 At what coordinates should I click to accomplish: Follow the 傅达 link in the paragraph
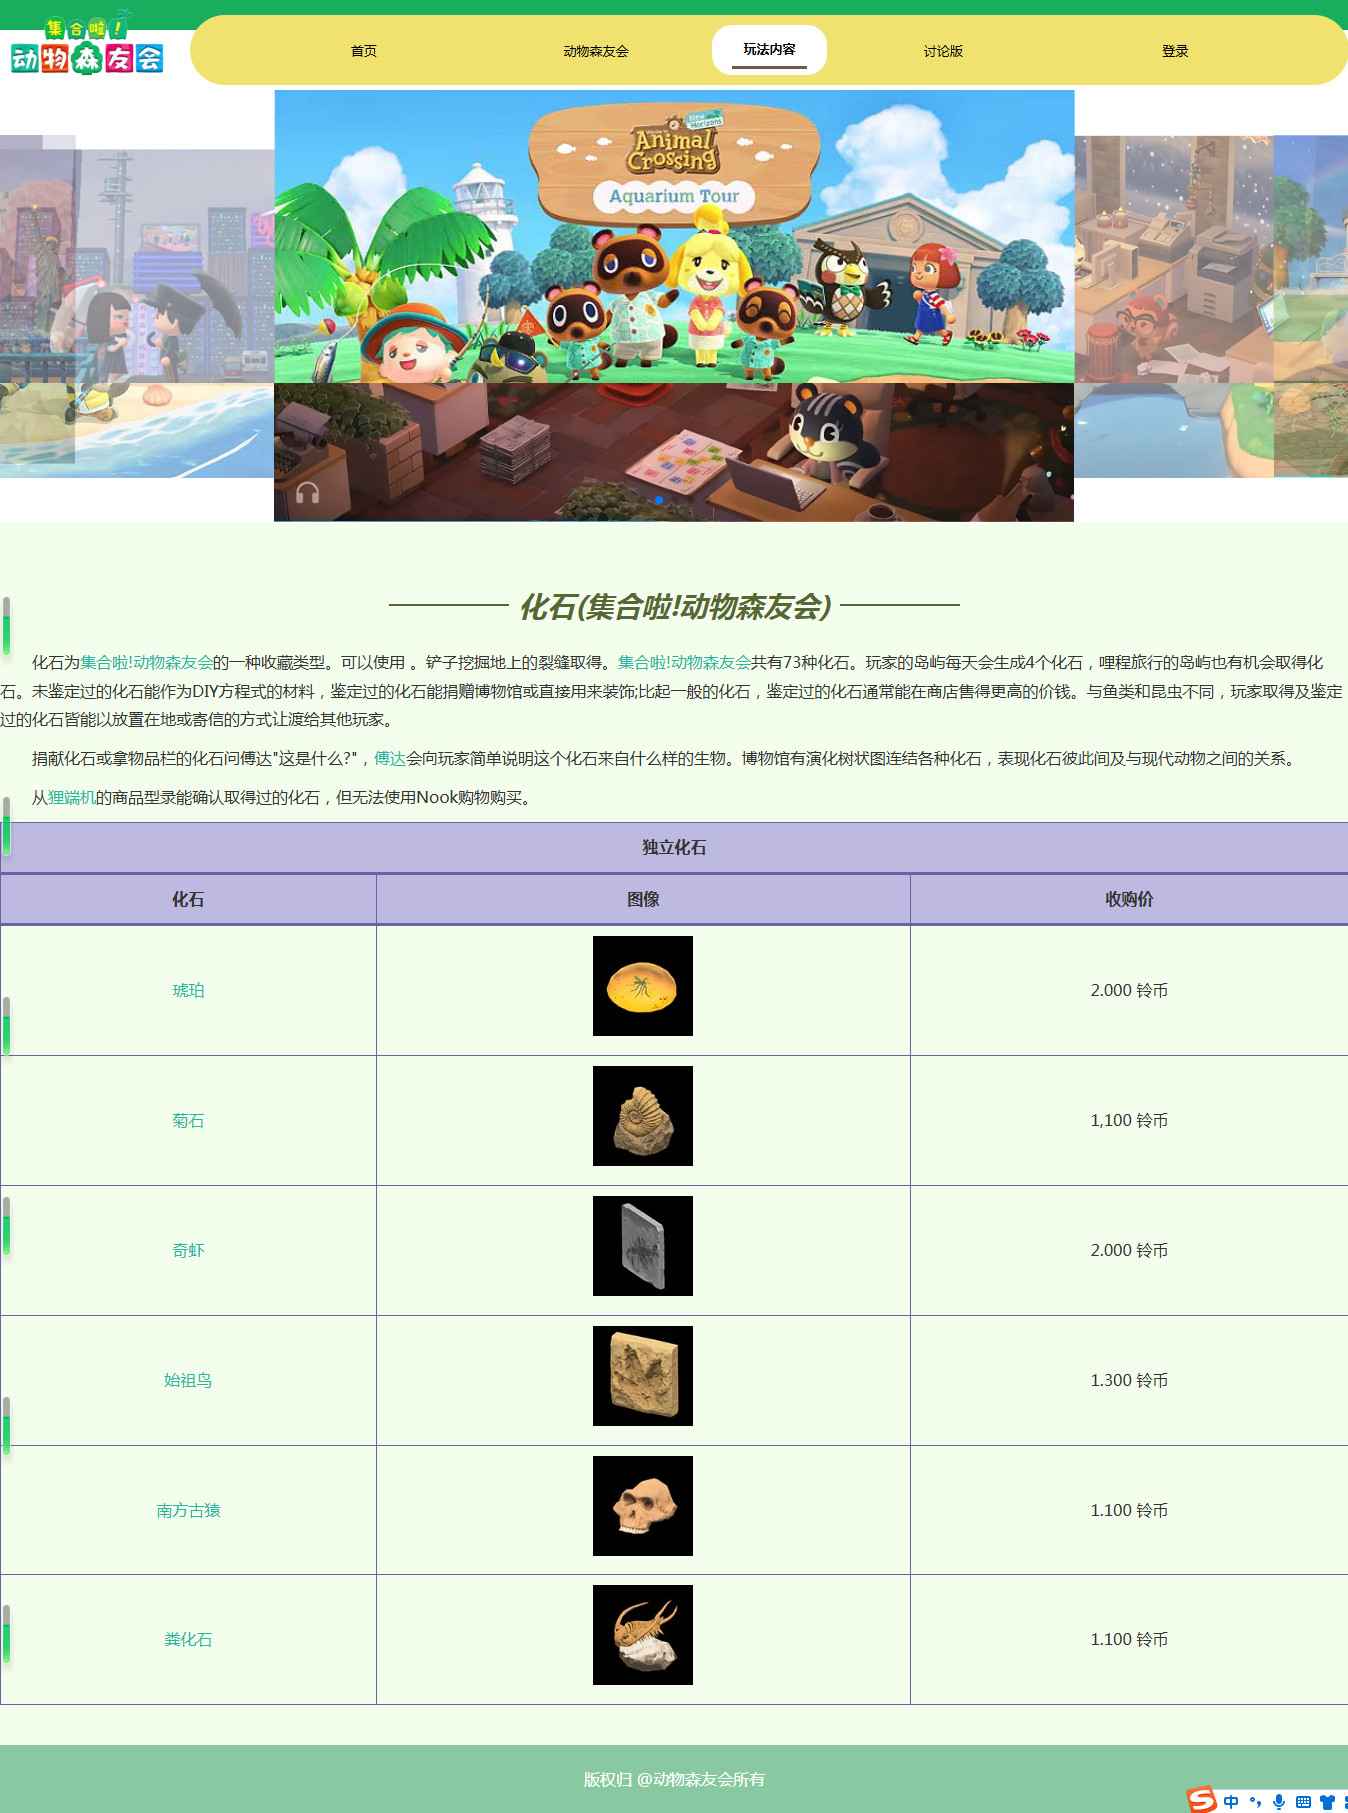[390, 759]
